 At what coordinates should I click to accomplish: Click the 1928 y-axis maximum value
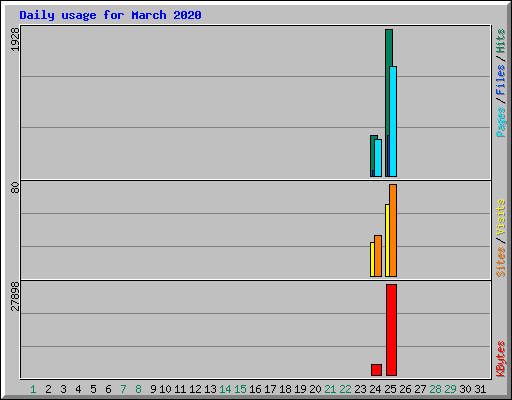[x=15, y=39]
